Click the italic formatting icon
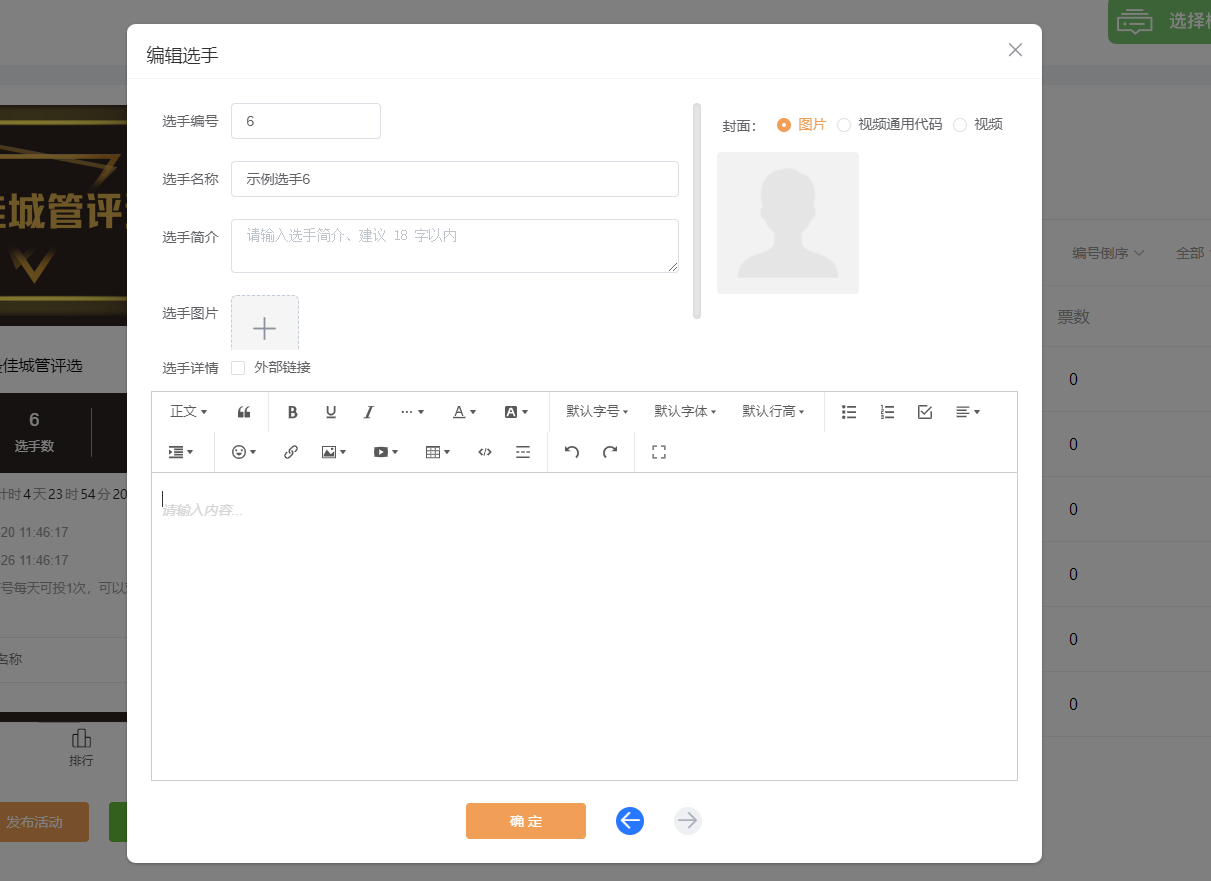This screenshot has height=881, width=1211. [x=368, y=412]
